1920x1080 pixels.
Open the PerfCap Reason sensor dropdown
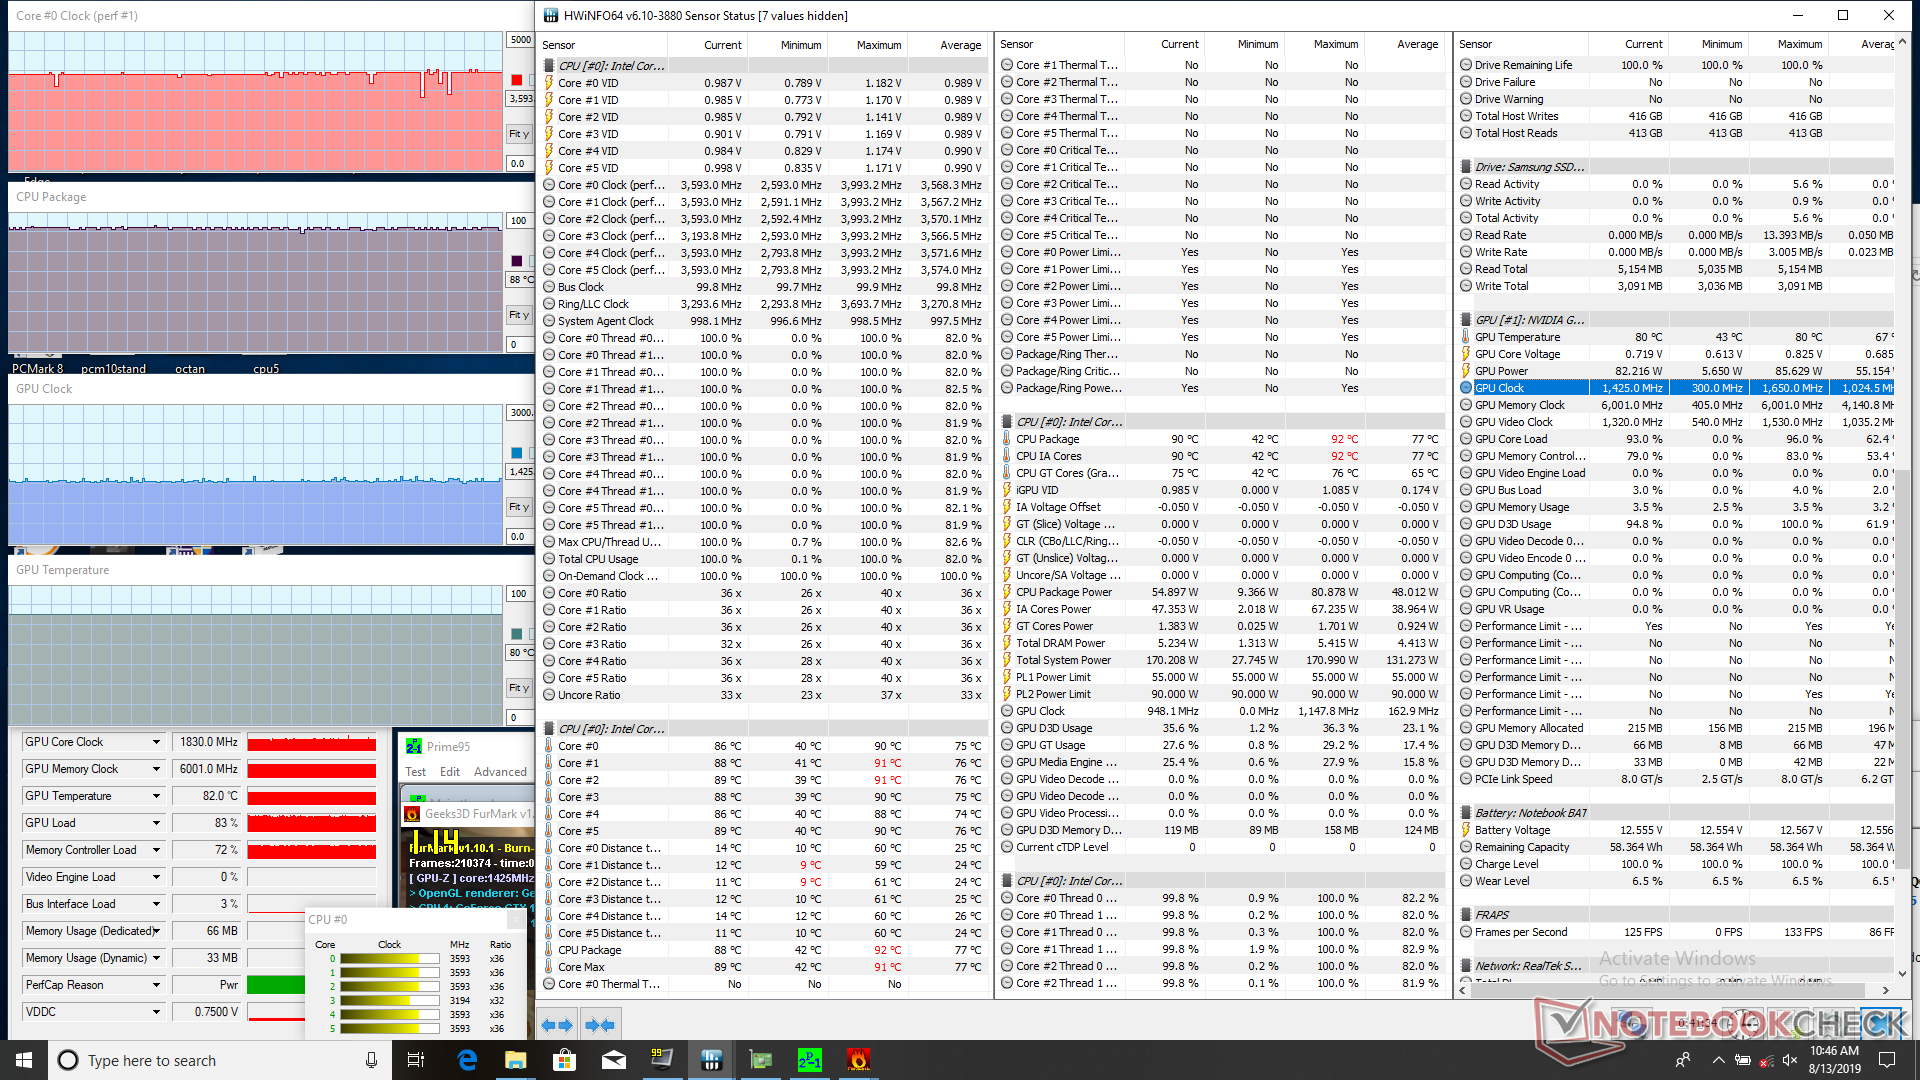click(x=156, y=985)
